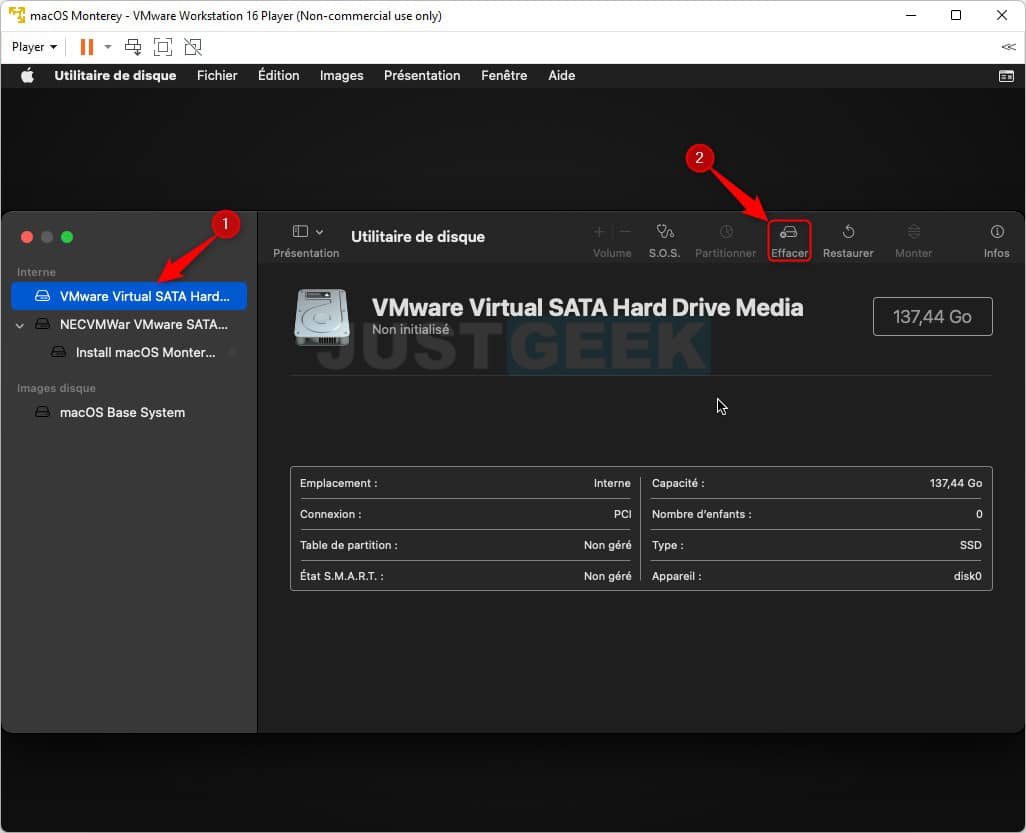
Task: Click the large hard drive image
Action: point(321,317)
